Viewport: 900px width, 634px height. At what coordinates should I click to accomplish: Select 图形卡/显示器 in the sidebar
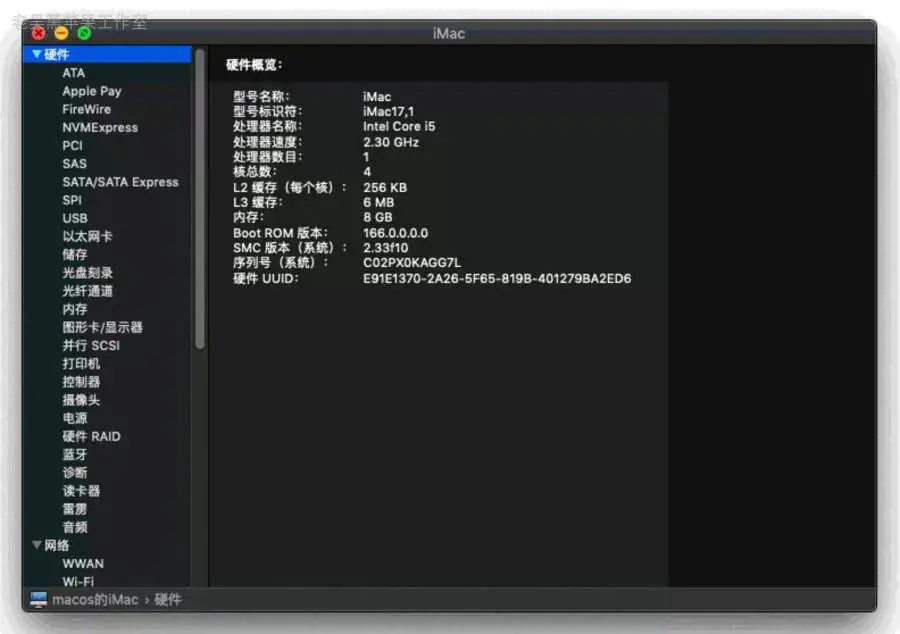coord(102,327)
